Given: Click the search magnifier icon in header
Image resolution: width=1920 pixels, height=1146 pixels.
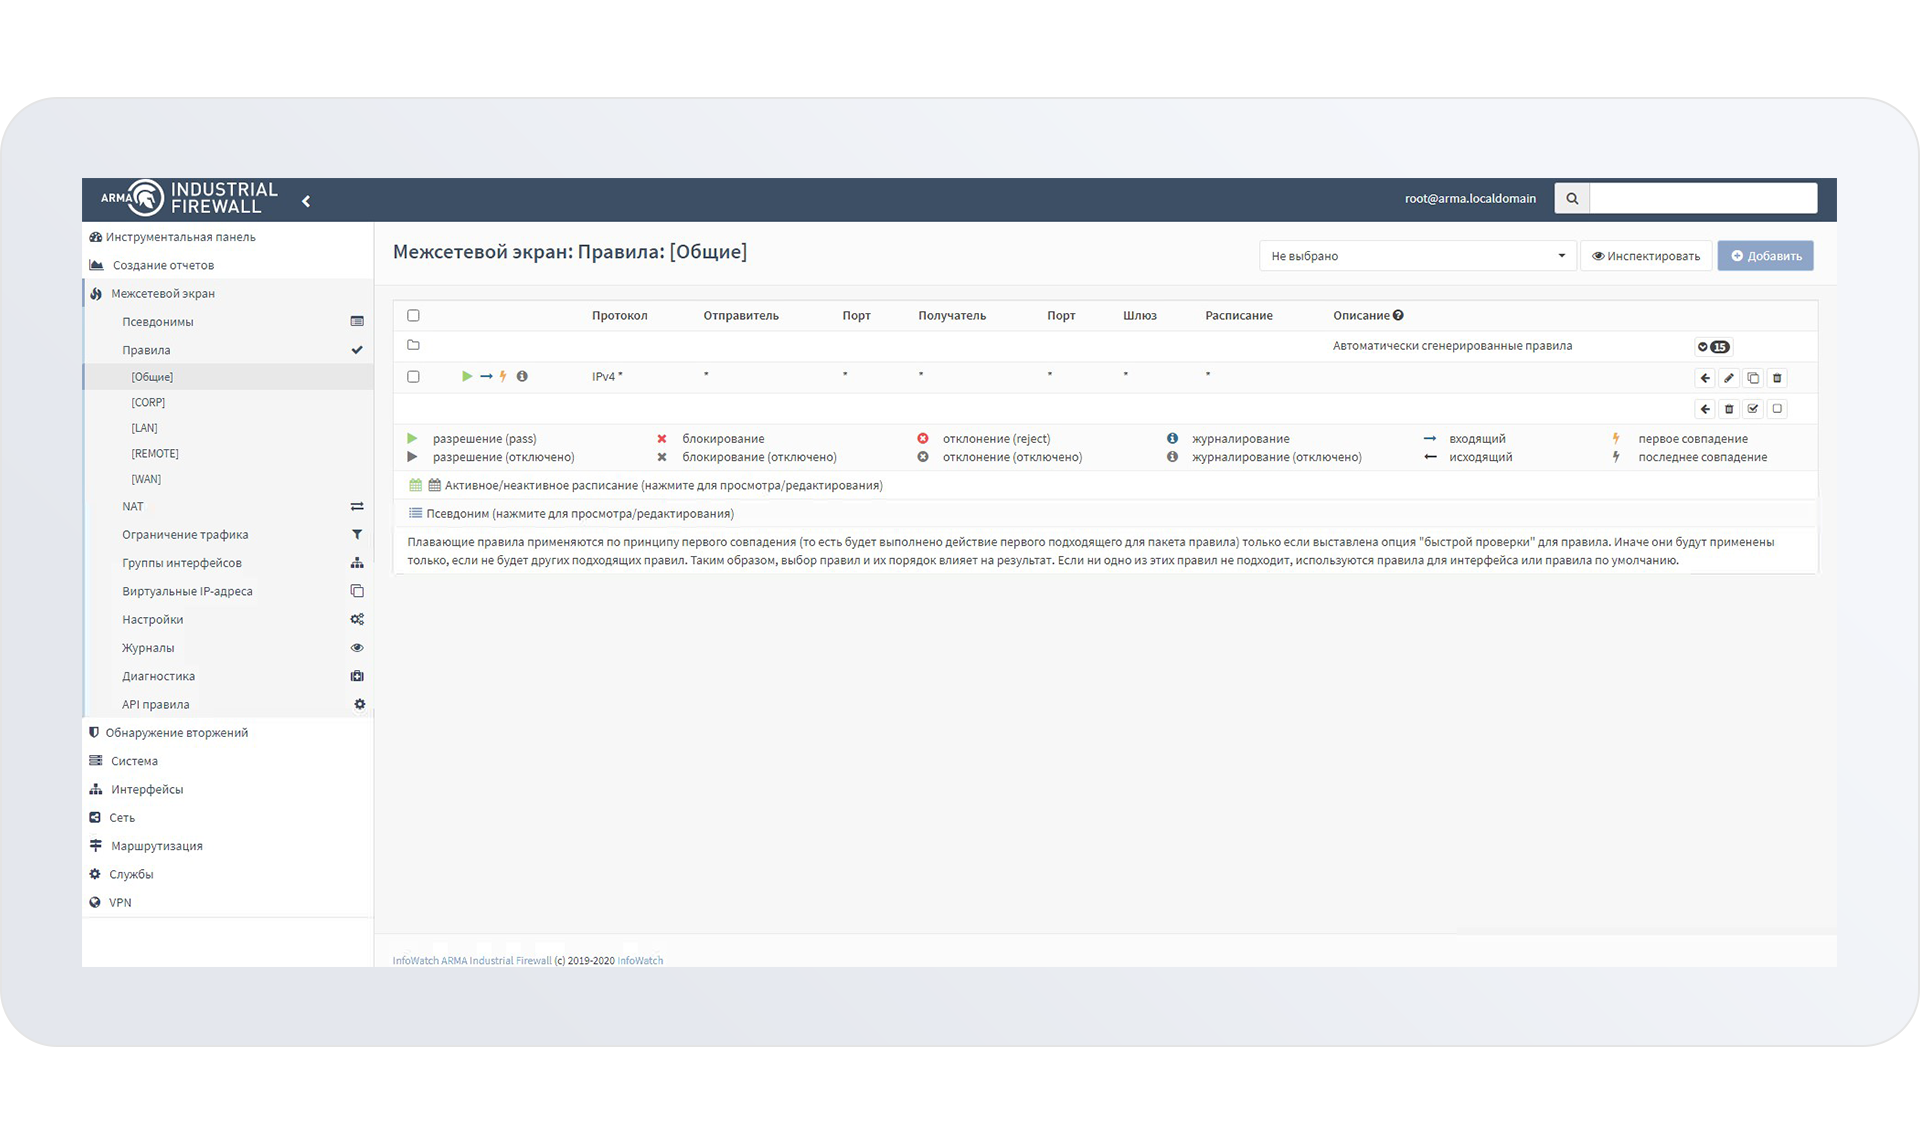Looking at the screenshot, I should coord(1572,198).
